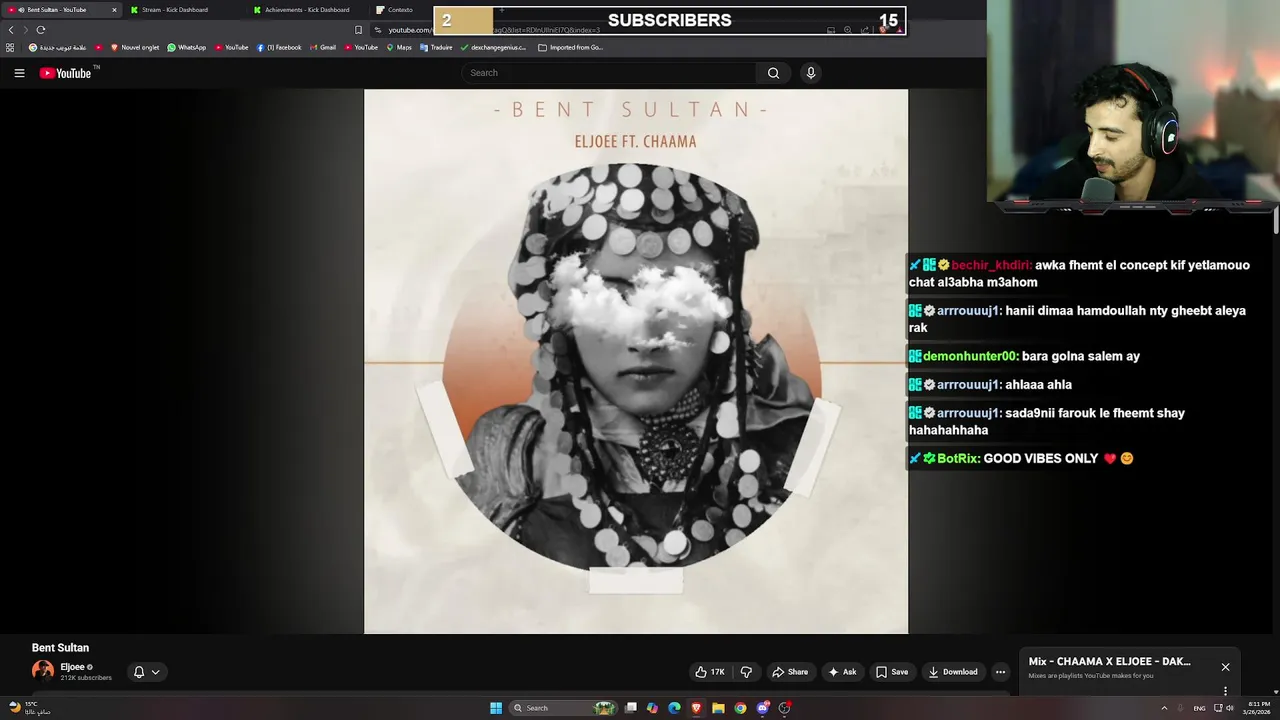Open the notification bell dropdown for Eljoee
This screenshot has width=1280, height=720.
click(x=147, y=672)
